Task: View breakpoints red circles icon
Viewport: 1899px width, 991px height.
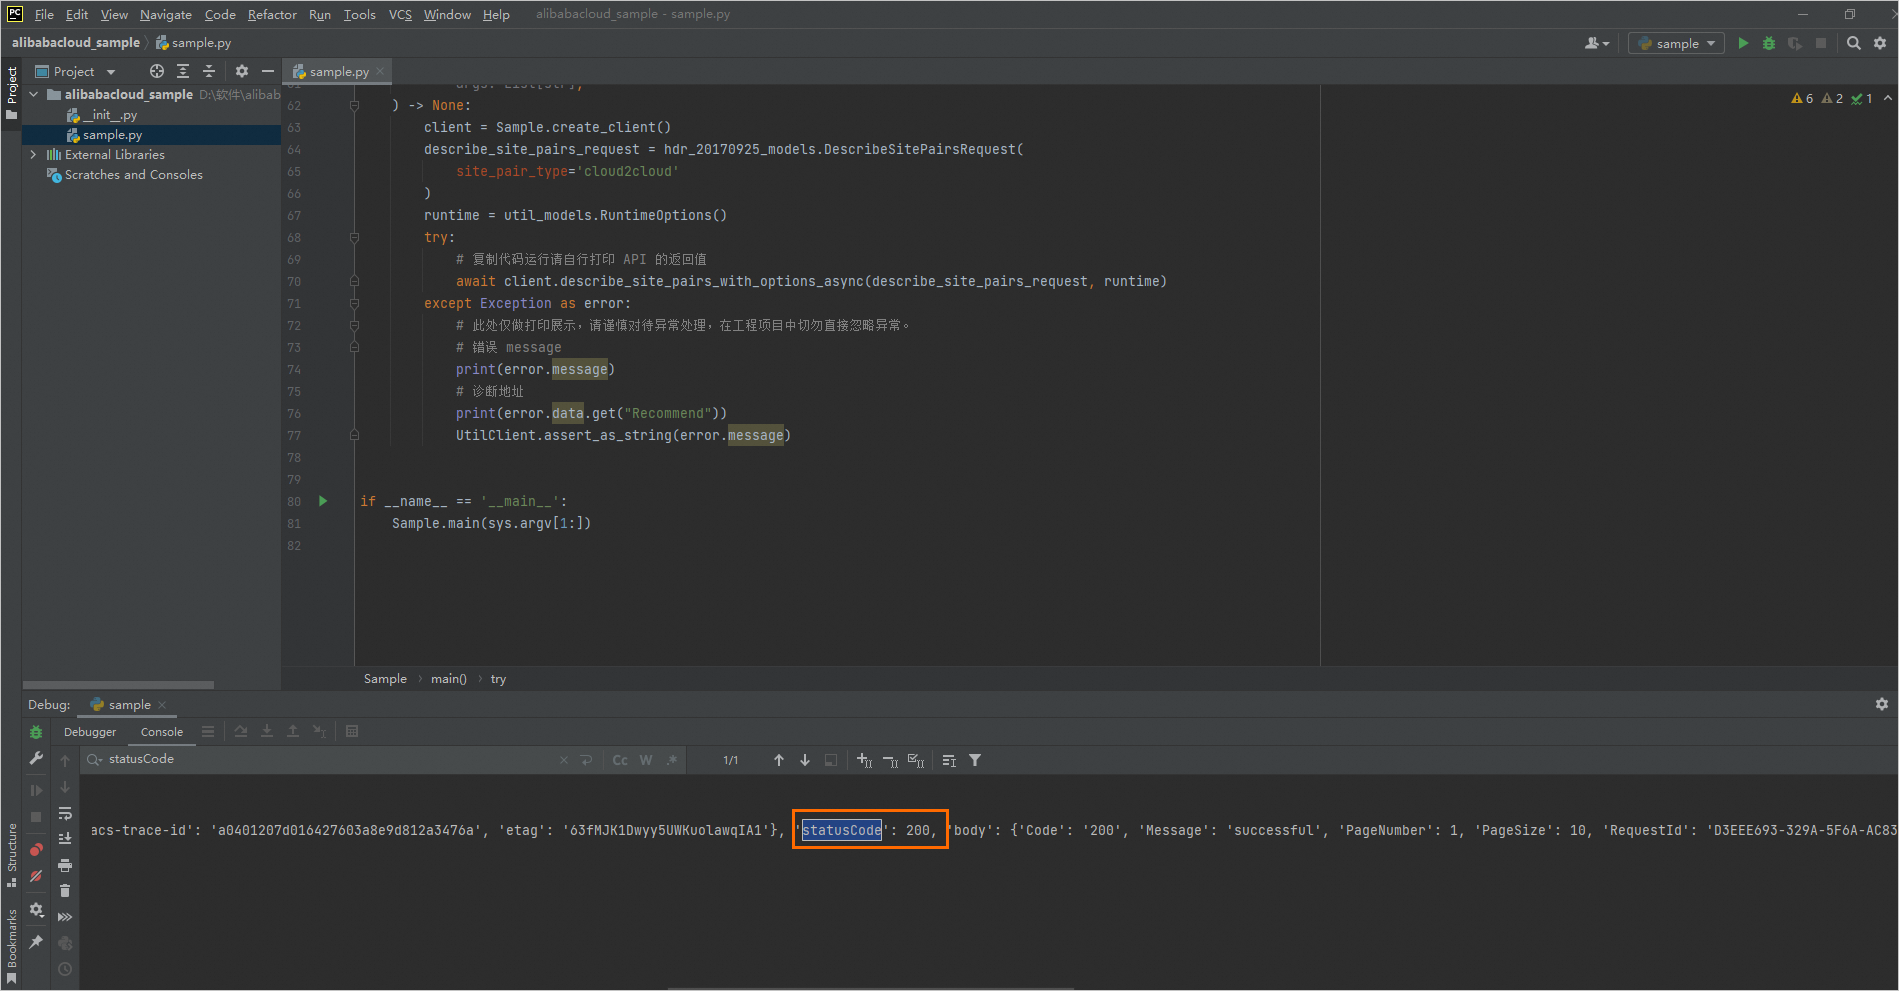Action: (x=36, y=850)
